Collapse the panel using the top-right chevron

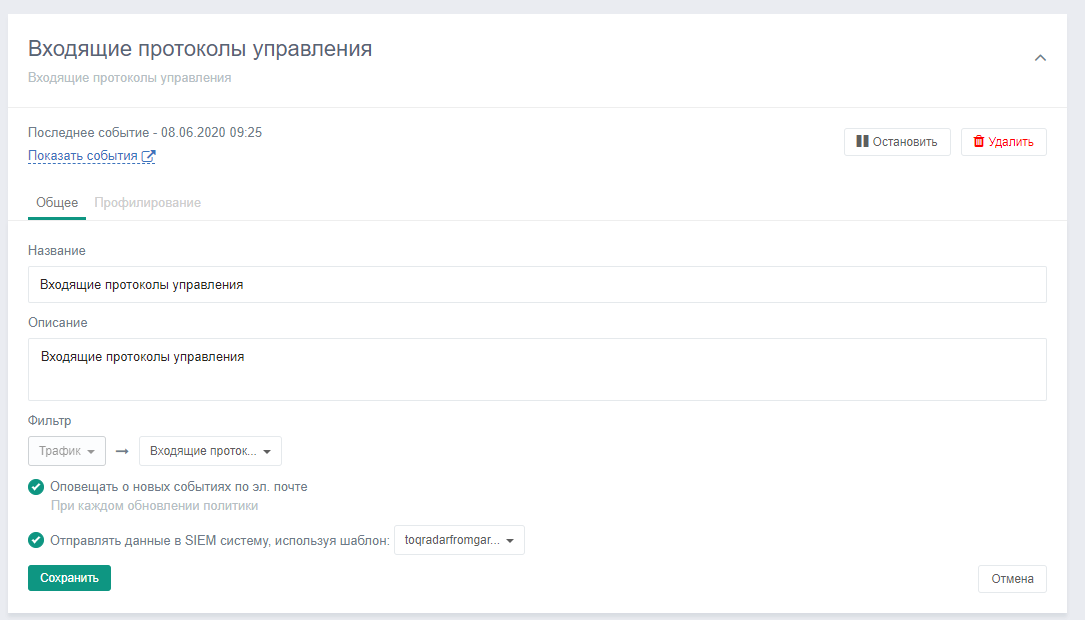coord(1040,58)
